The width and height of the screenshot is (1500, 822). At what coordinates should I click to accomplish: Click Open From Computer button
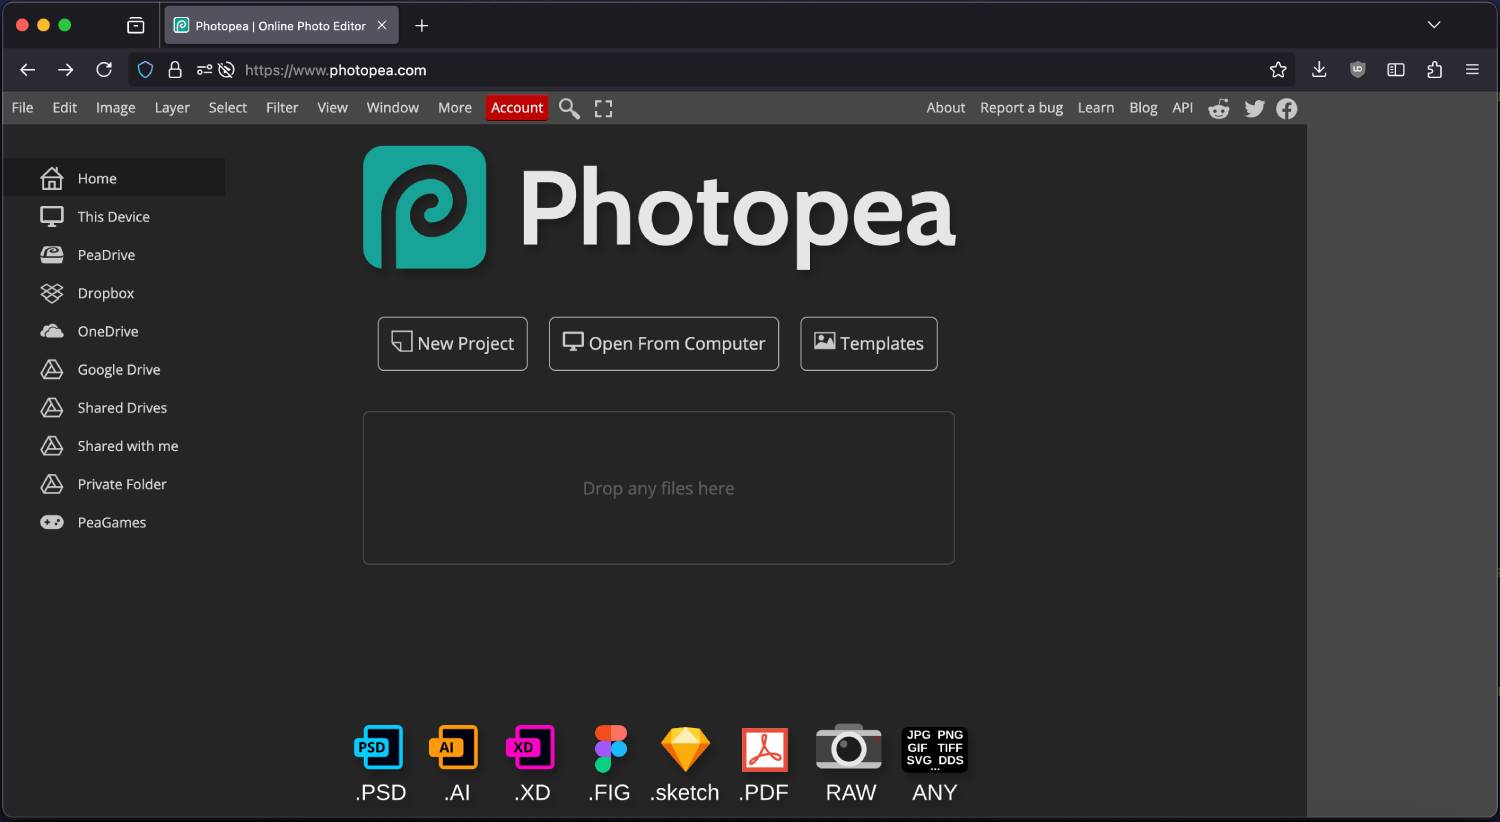tap(664, 344)
